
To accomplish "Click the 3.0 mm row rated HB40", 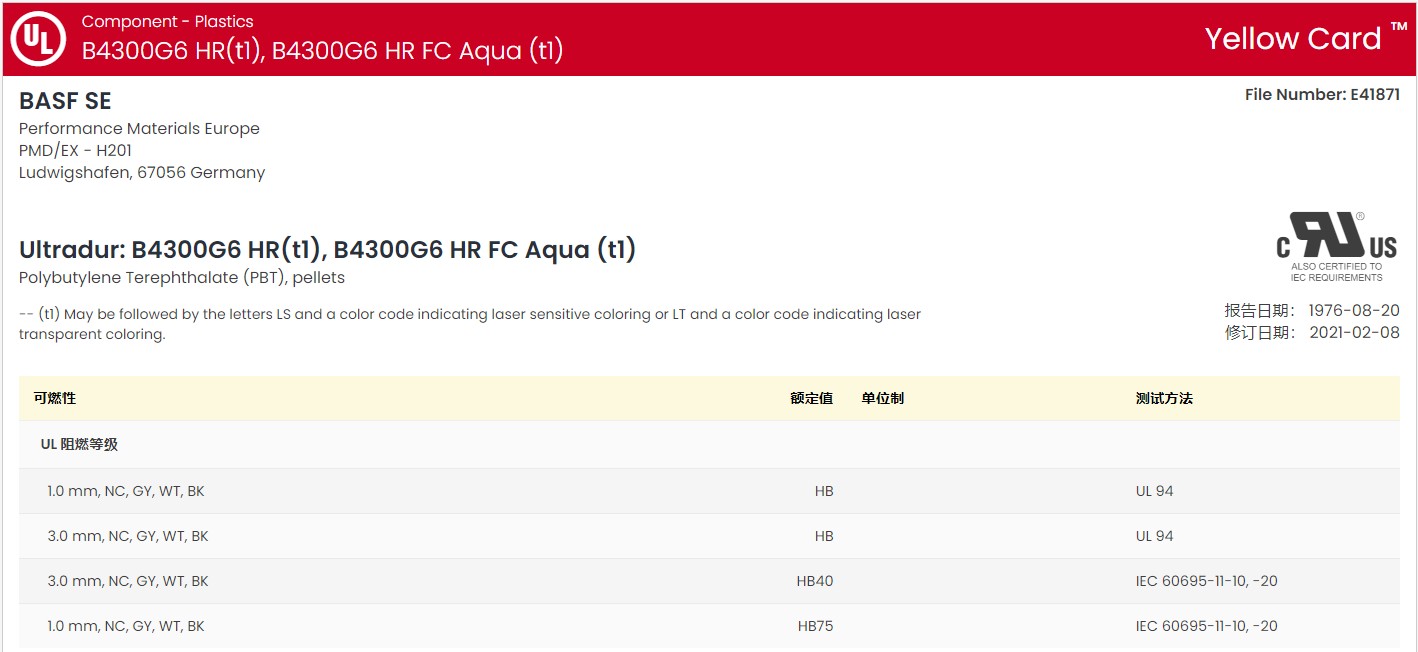I will pyautogui.click(x=709, y=581).
